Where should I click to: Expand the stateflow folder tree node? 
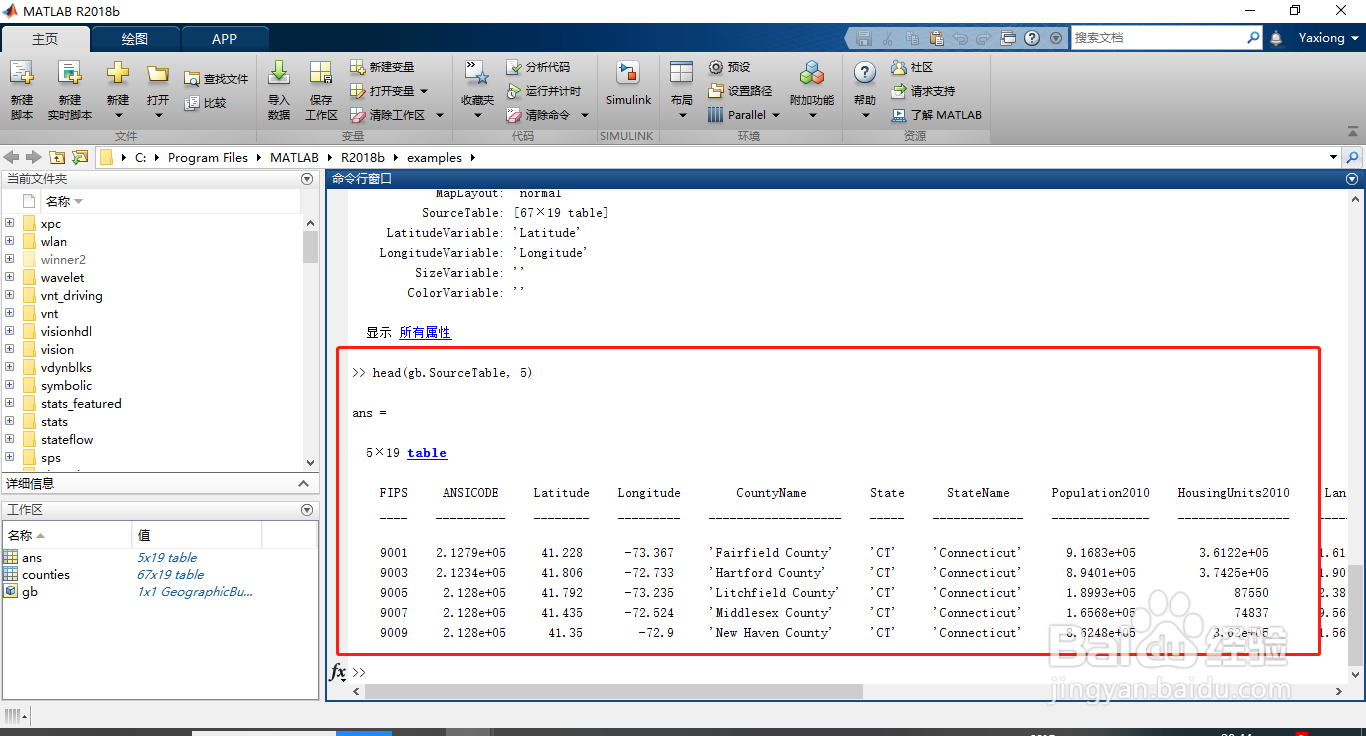(x=9, y=439)
